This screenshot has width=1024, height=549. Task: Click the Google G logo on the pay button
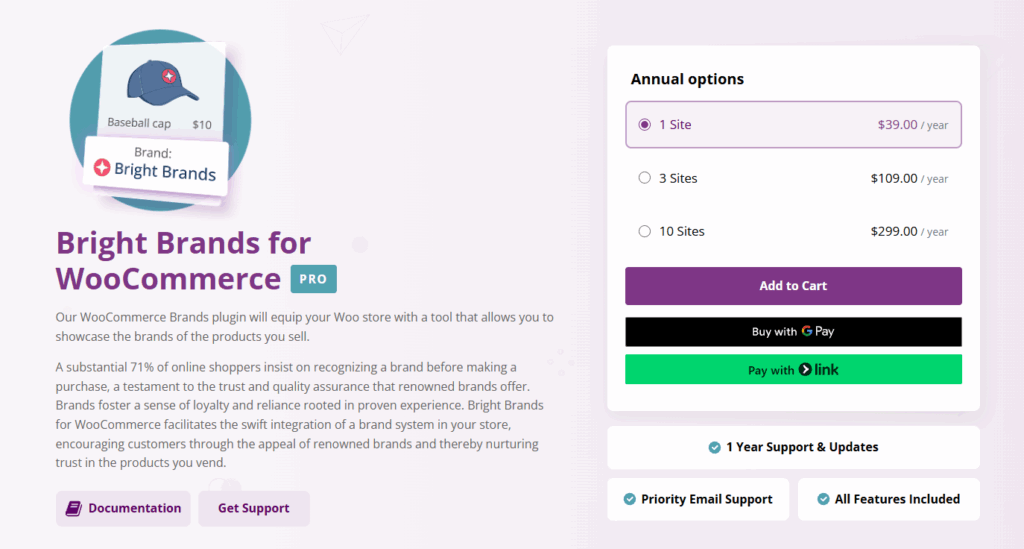807,331
